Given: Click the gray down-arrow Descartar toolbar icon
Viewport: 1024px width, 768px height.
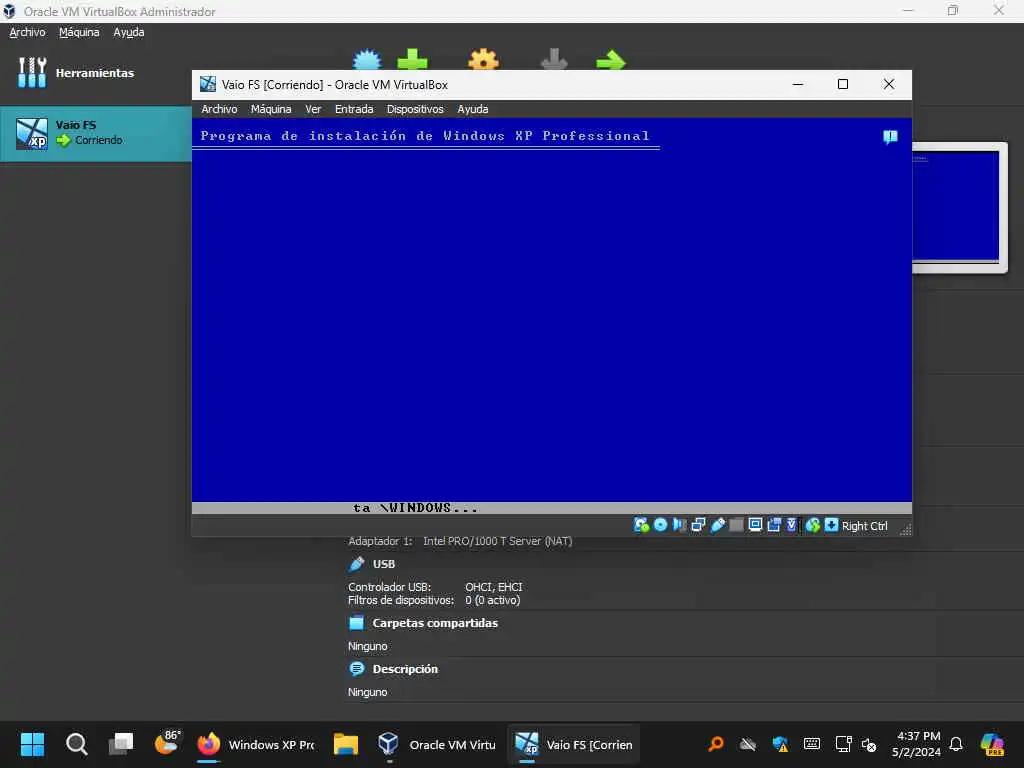Looking at the screenshot, I should (554, 60).
